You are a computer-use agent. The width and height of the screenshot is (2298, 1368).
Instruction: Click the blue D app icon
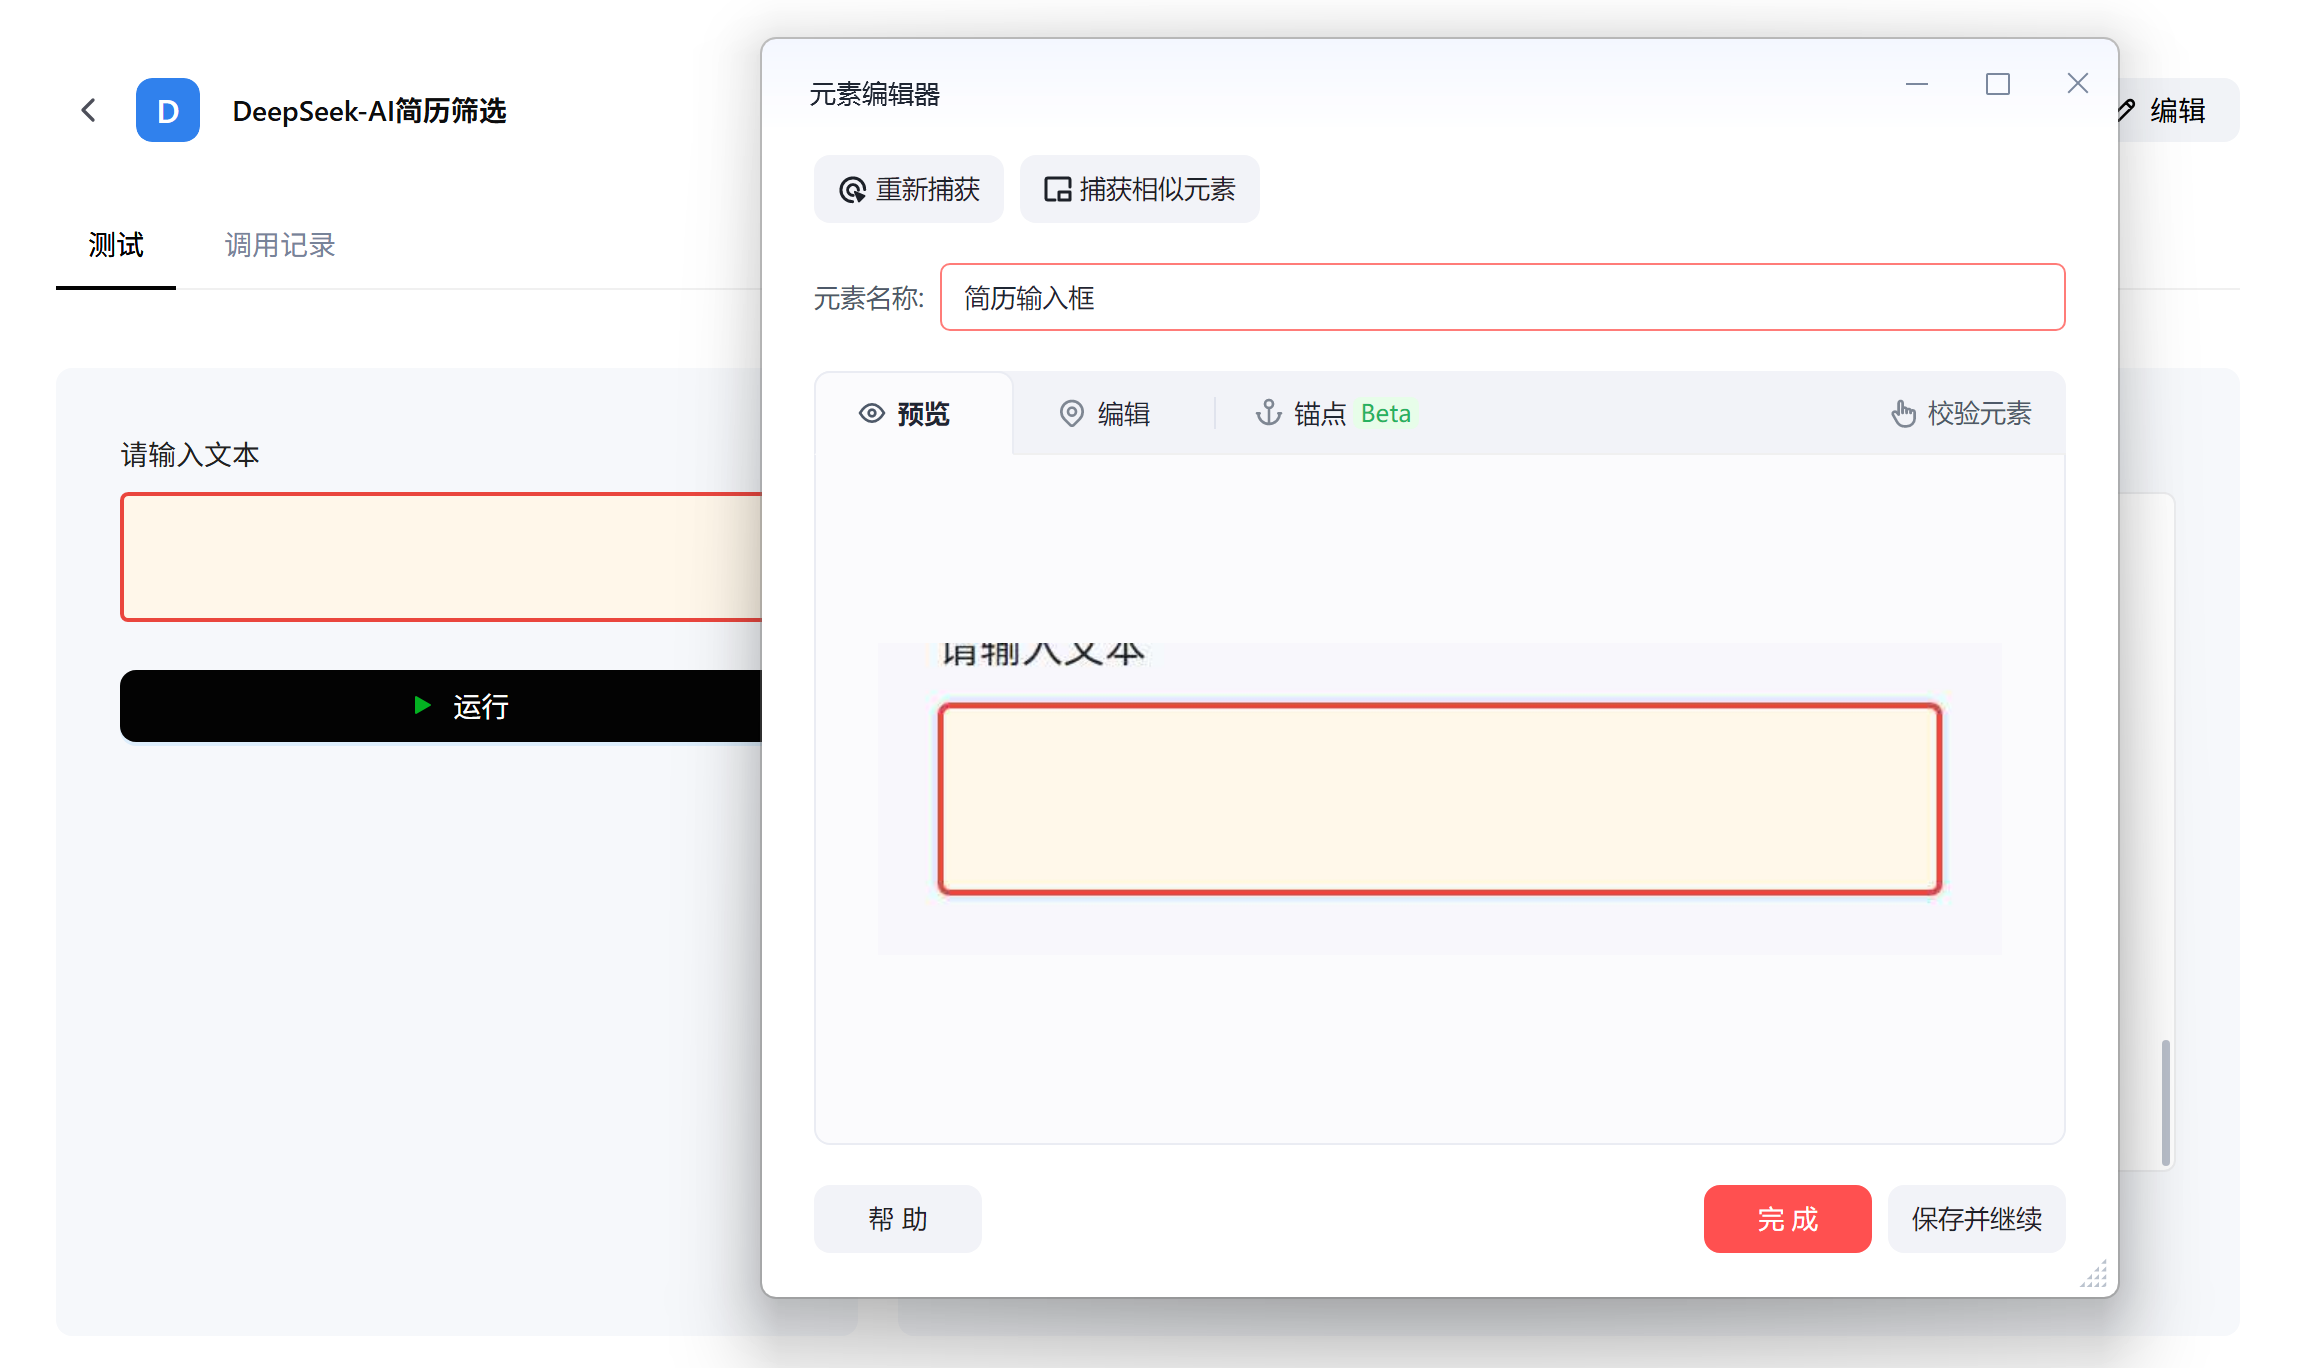168,110
